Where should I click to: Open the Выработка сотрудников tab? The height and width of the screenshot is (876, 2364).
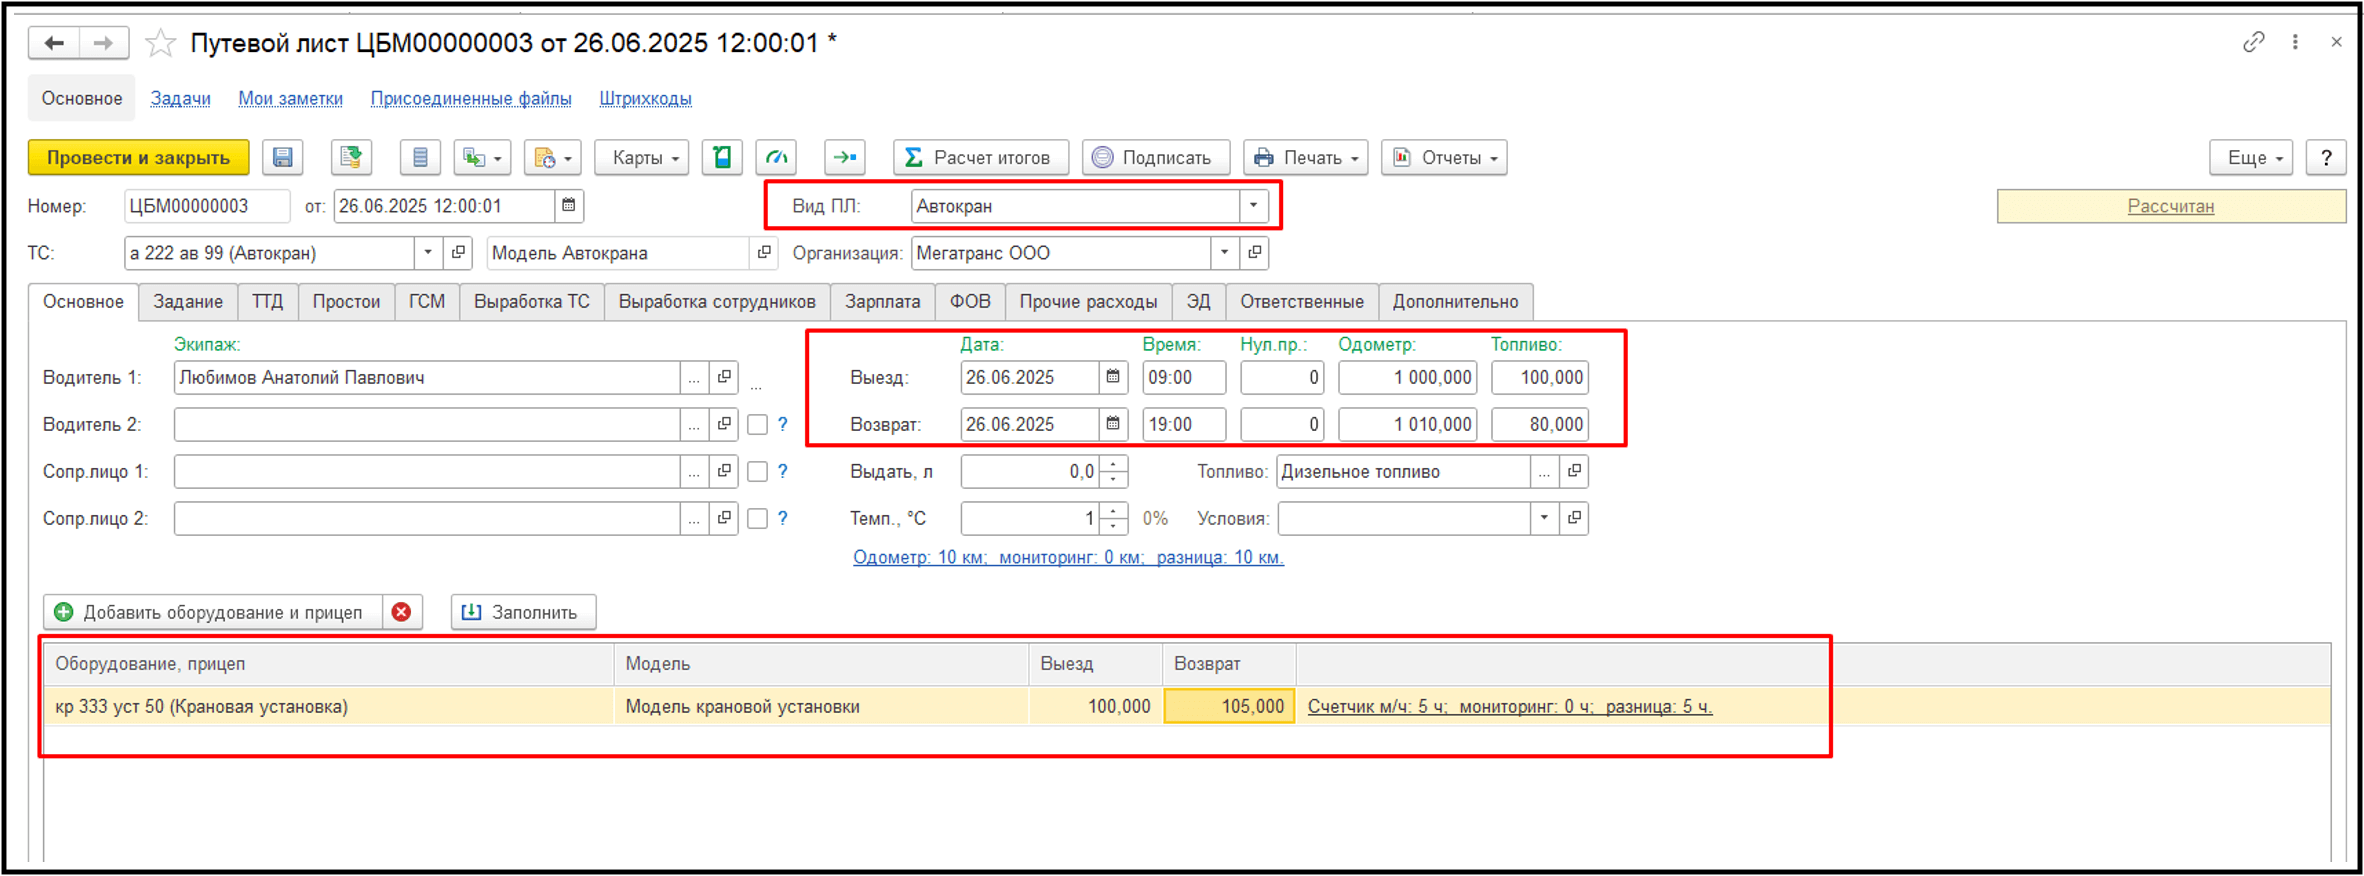[716, 302]
